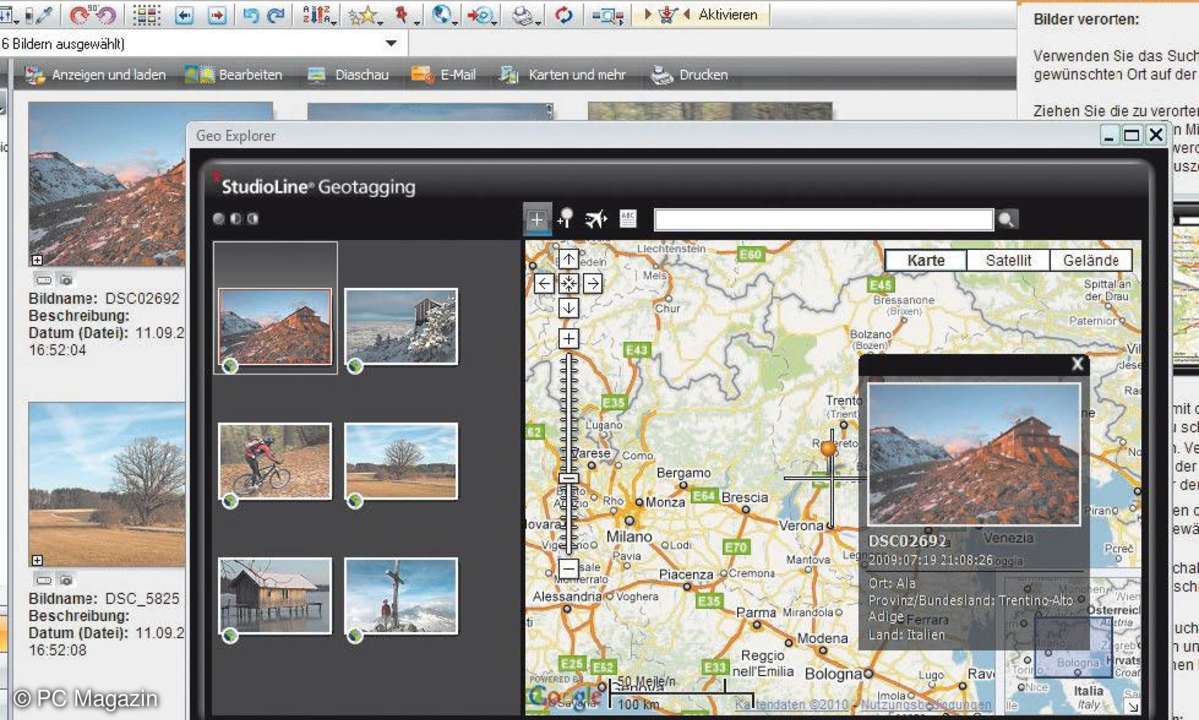Select the add pin marker tool
The image size is (1199, 720).
(x=566, y=219)
